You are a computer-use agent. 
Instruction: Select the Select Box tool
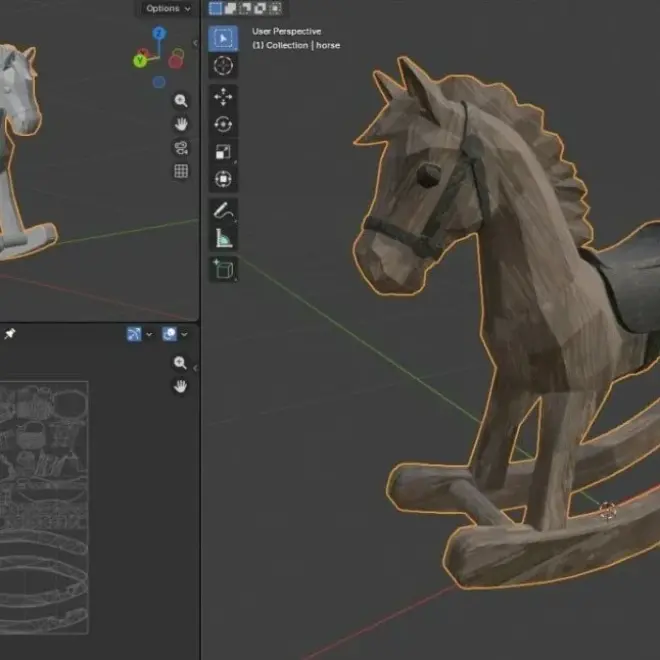click(223, 39)
